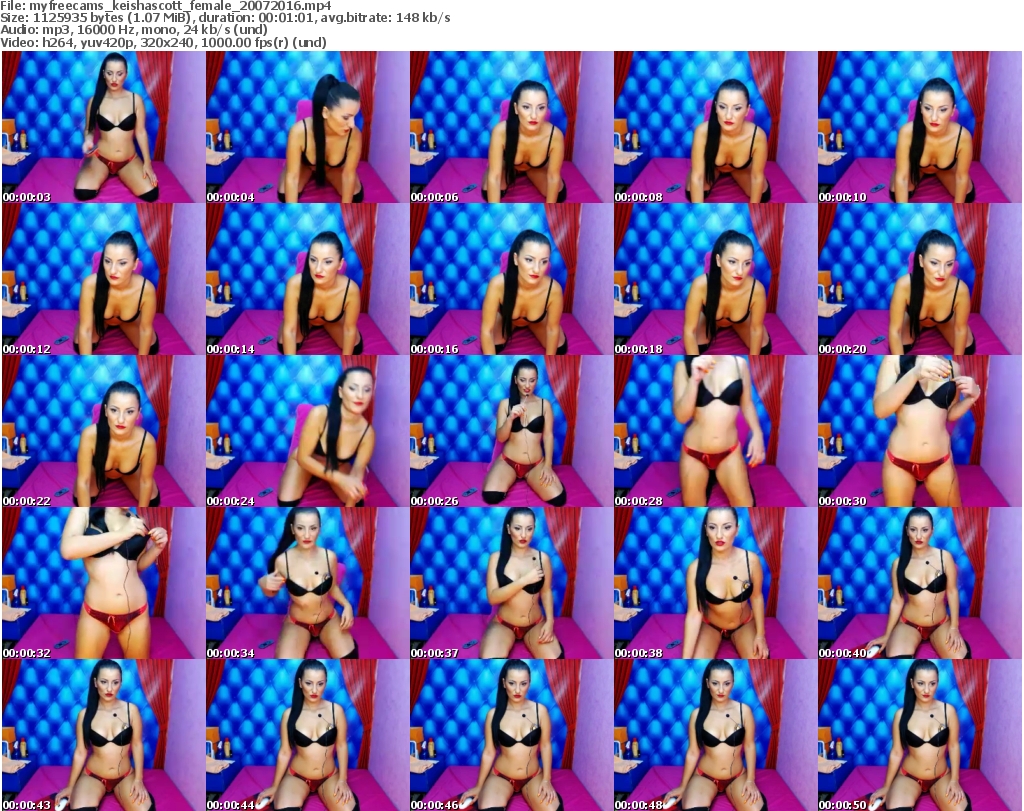Viewport: 1024px width, 811px height.
Task: Pick the frame at 00:00:22
Action: point(104,431)
